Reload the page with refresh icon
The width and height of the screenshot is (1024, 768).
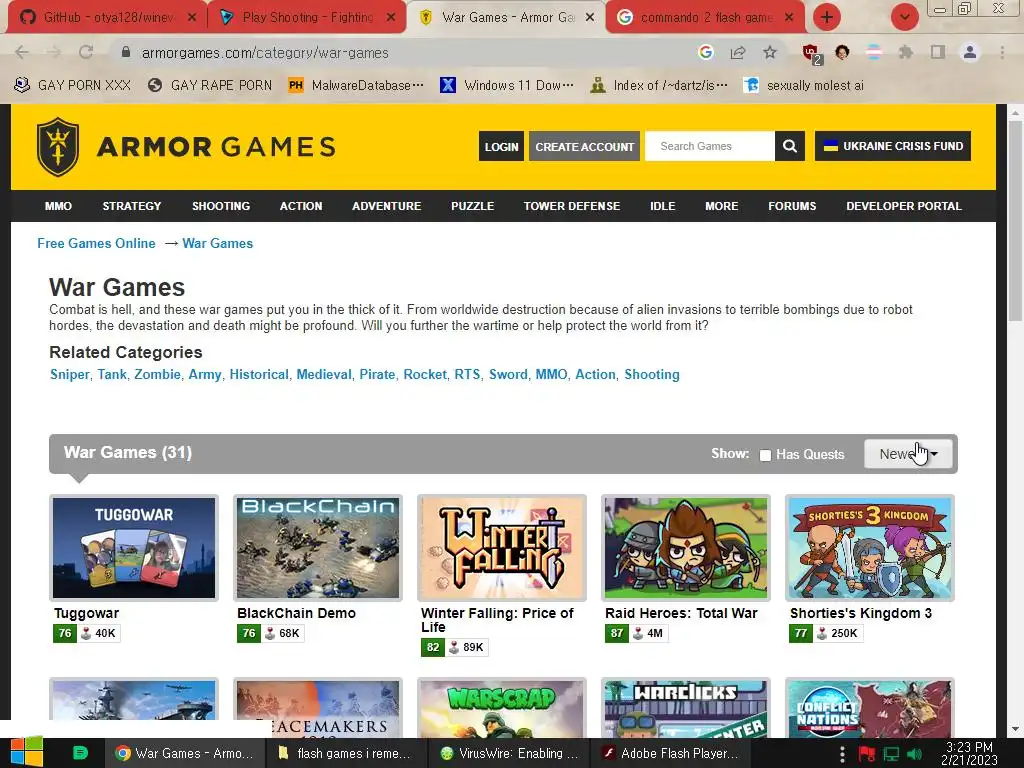click(x=86, y=52)
